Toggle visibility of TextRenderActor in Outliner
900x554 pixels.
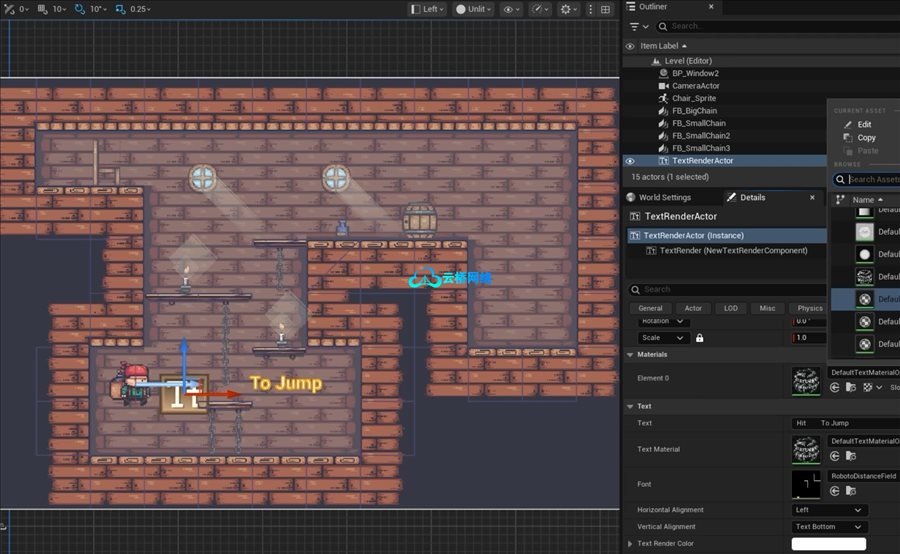point(630,161)
